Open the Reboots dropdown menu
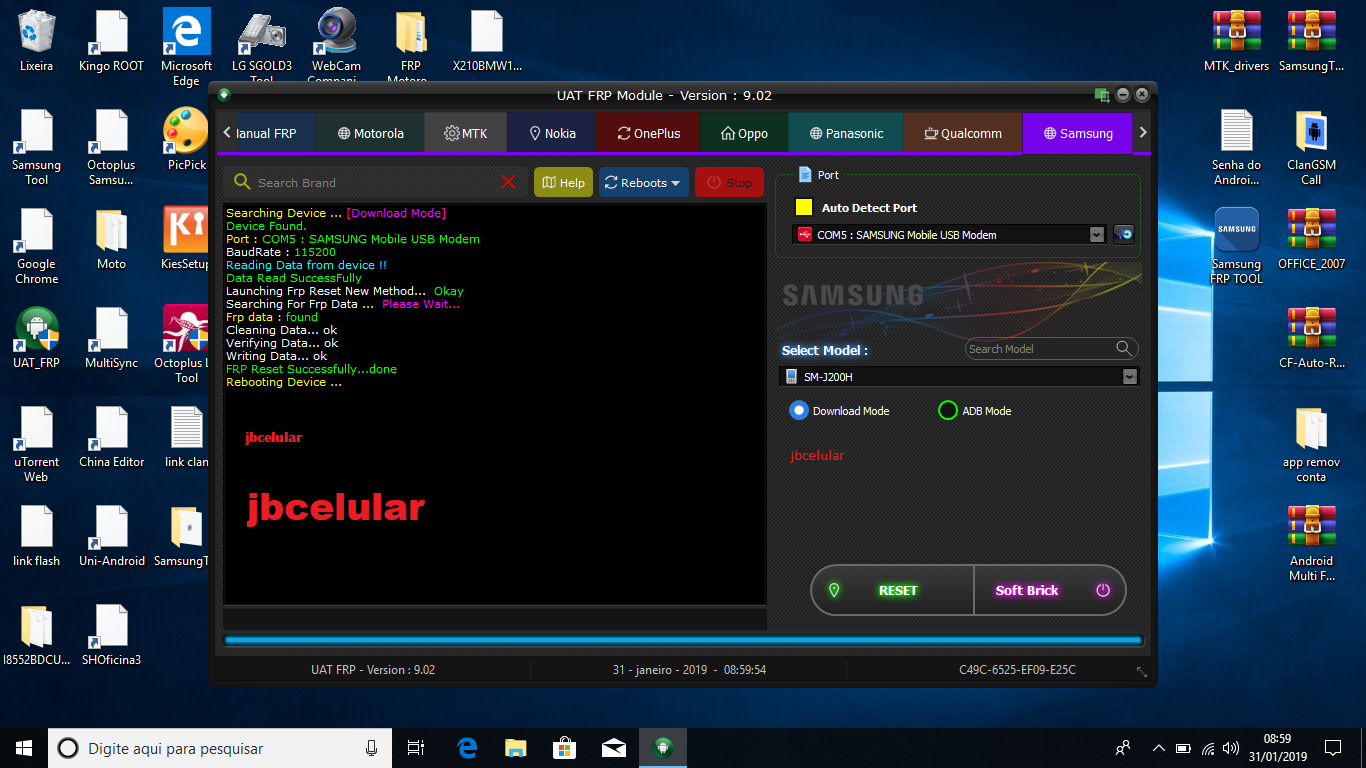 tap(644, 182)
